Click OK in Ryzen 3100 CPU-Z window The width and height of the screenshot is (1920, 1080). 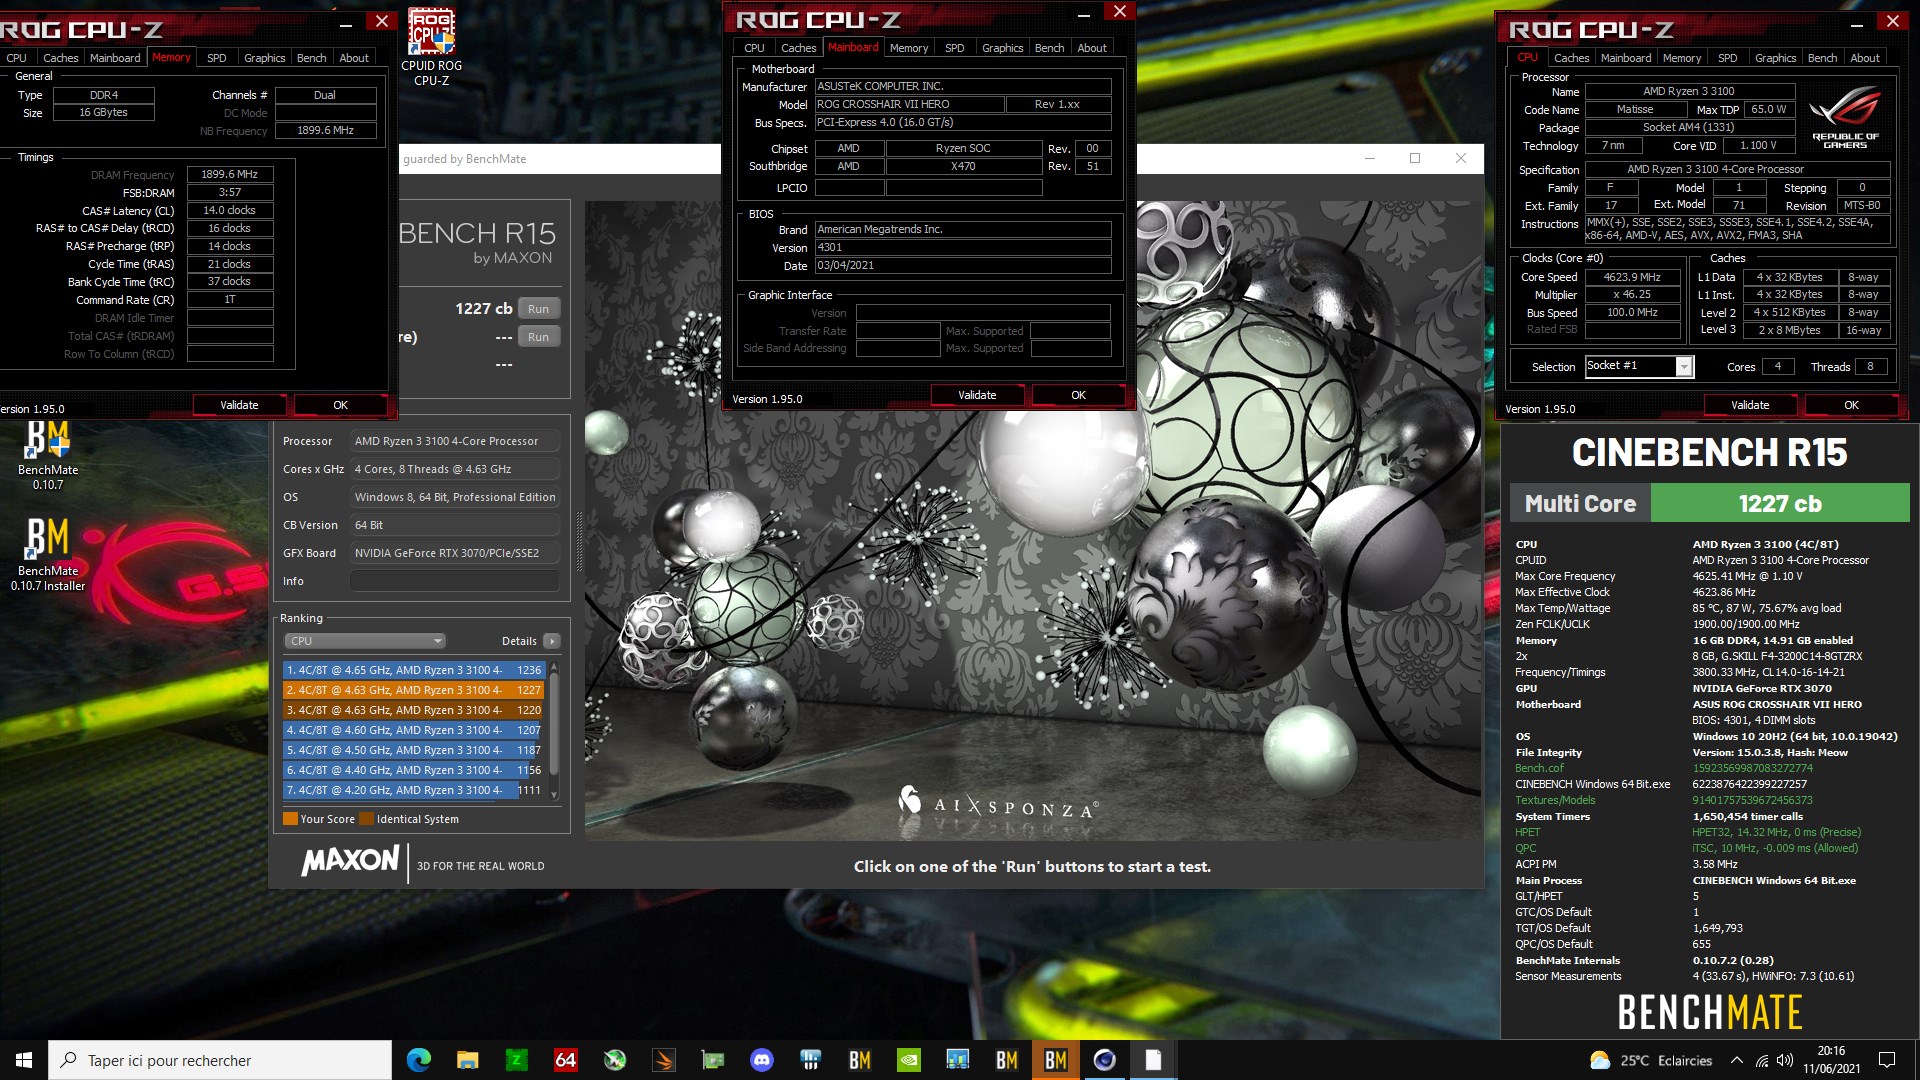tap(1851, 405)
